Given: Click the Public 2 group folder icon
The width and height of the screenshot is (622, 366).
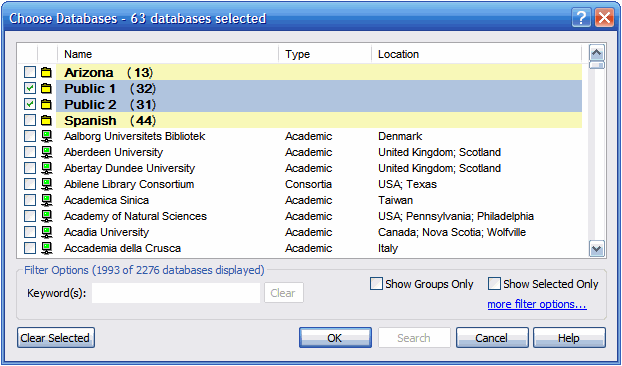Looking at the screenshot, I should 47,104.
